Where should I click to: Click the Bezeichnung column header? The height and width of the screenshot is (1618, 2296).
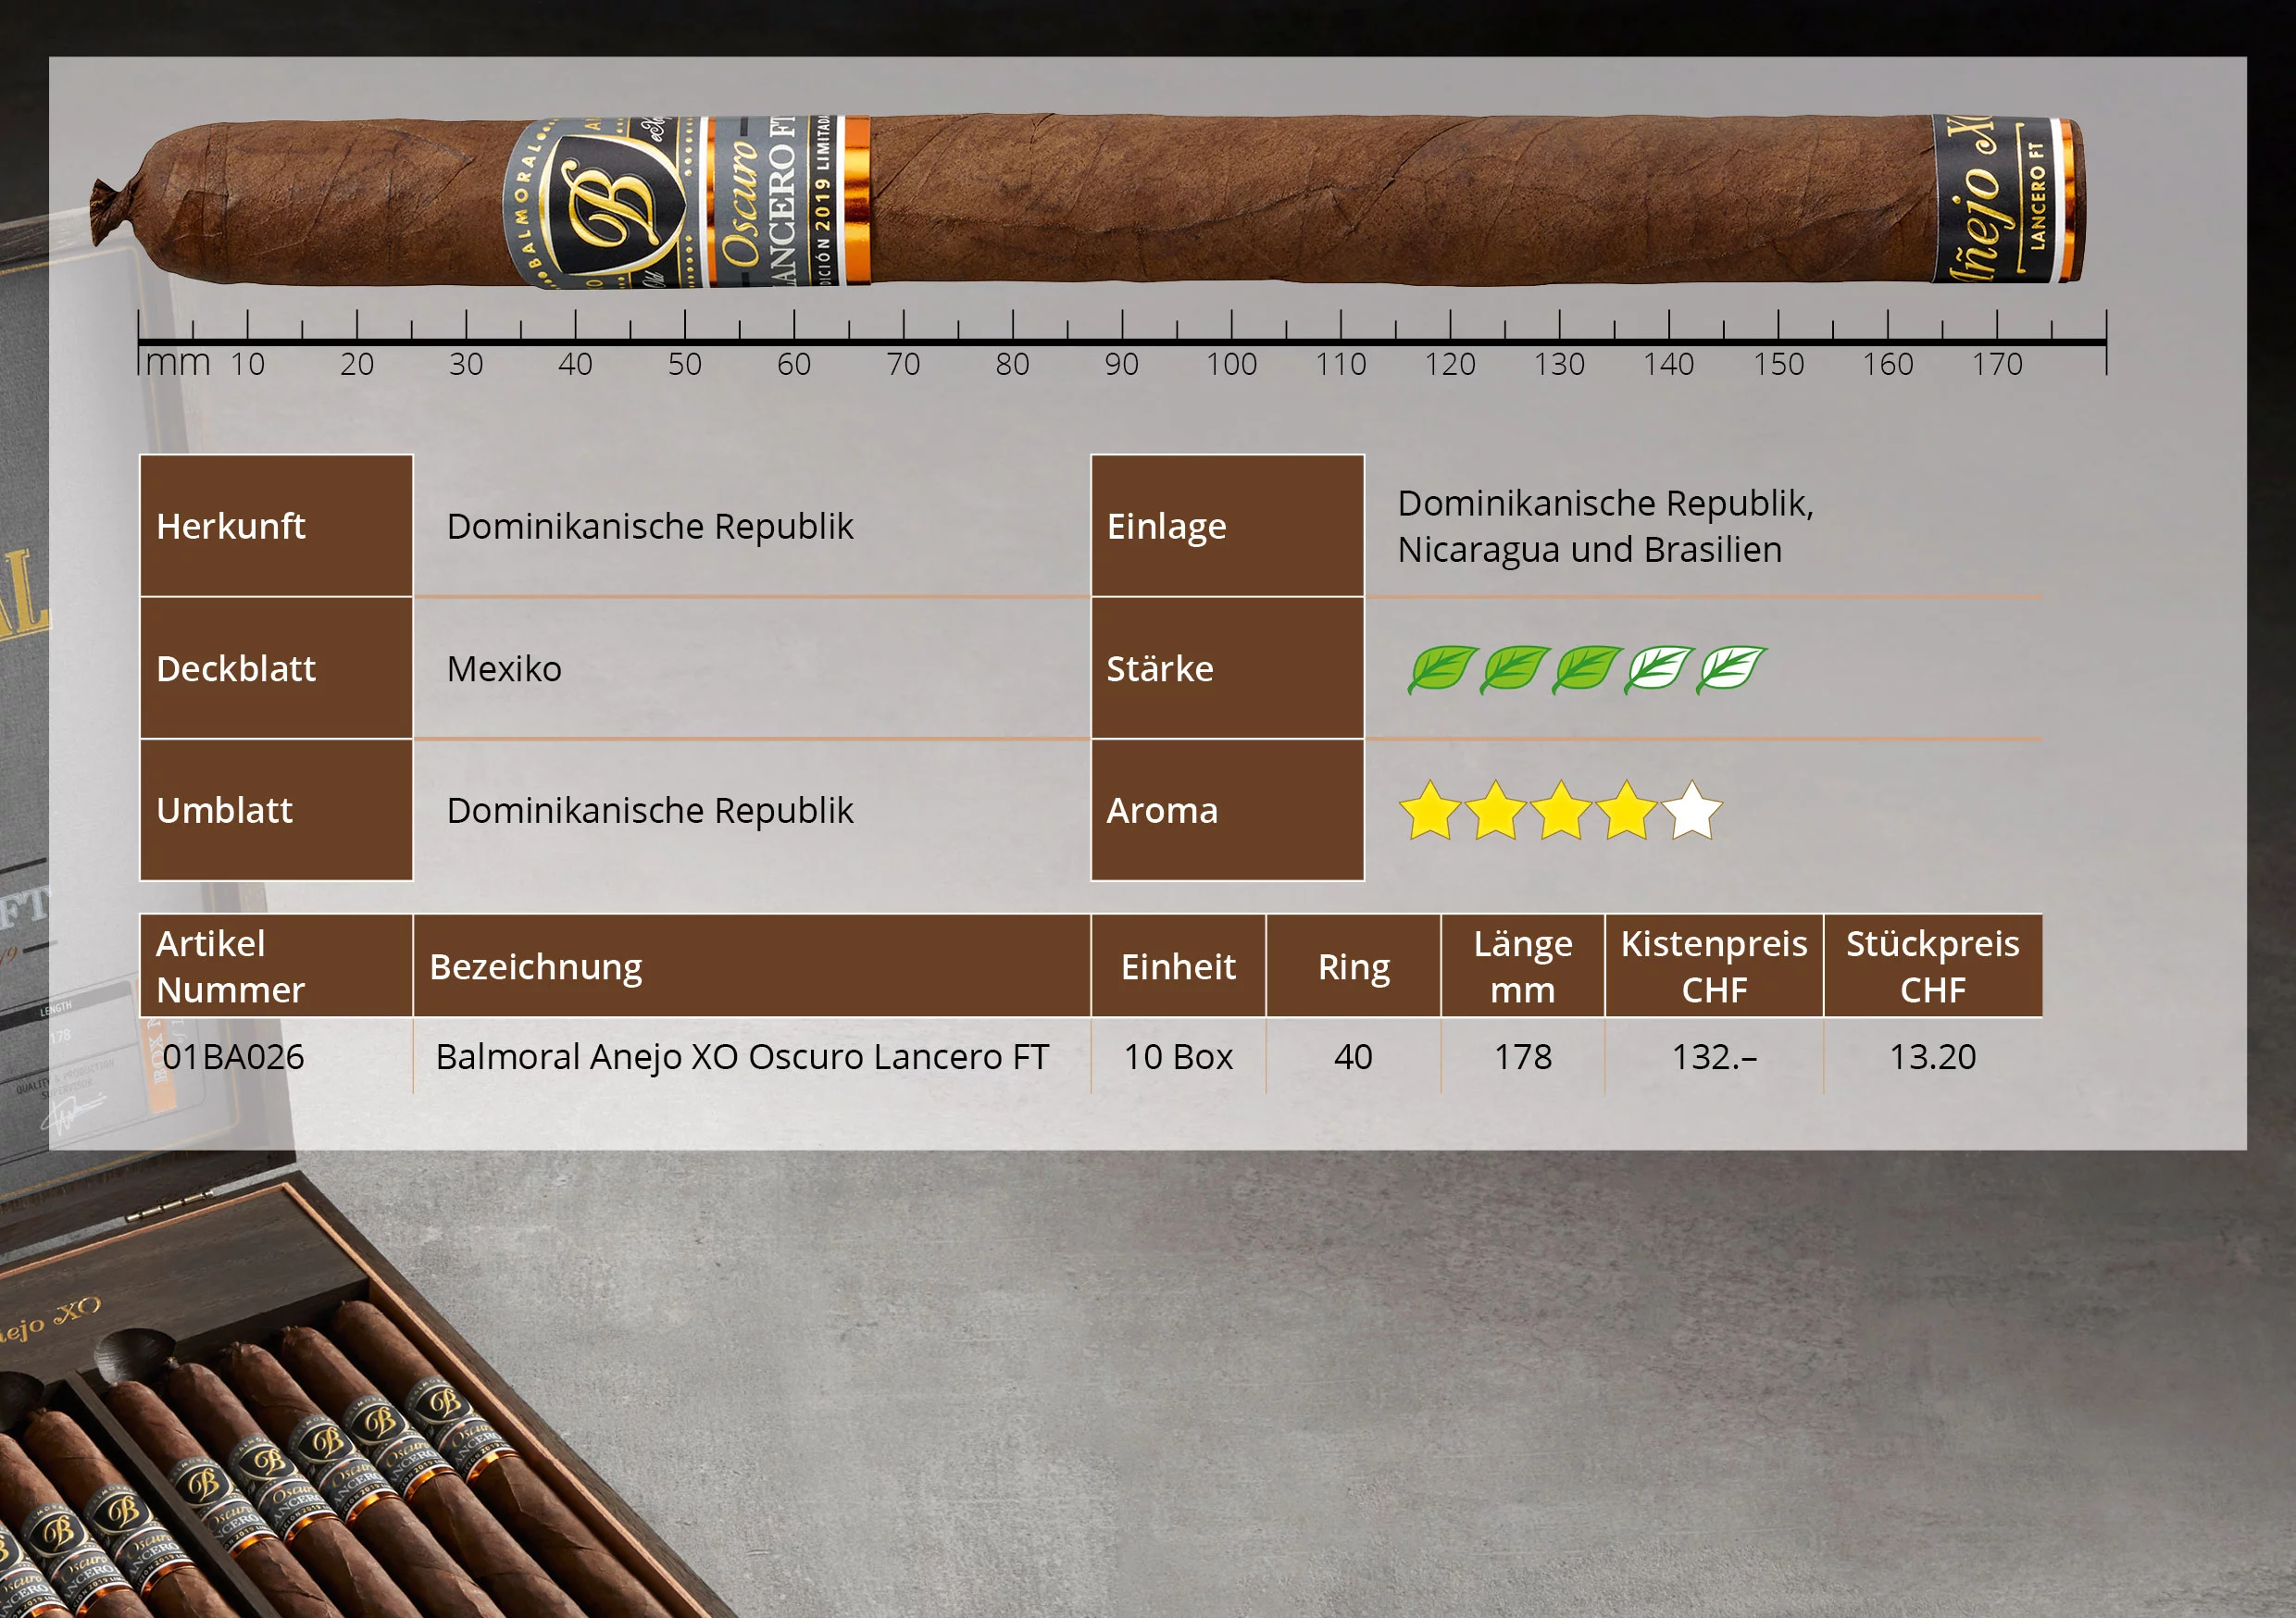752,966
